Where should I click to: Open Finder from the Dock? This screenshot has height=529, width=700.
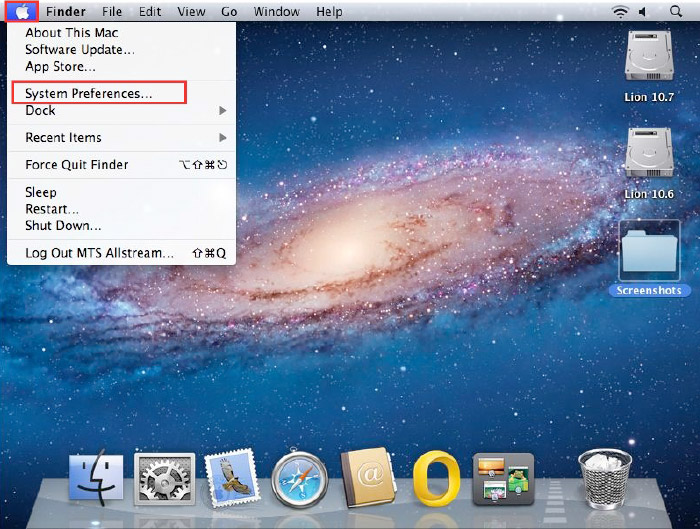coord(96,479)
